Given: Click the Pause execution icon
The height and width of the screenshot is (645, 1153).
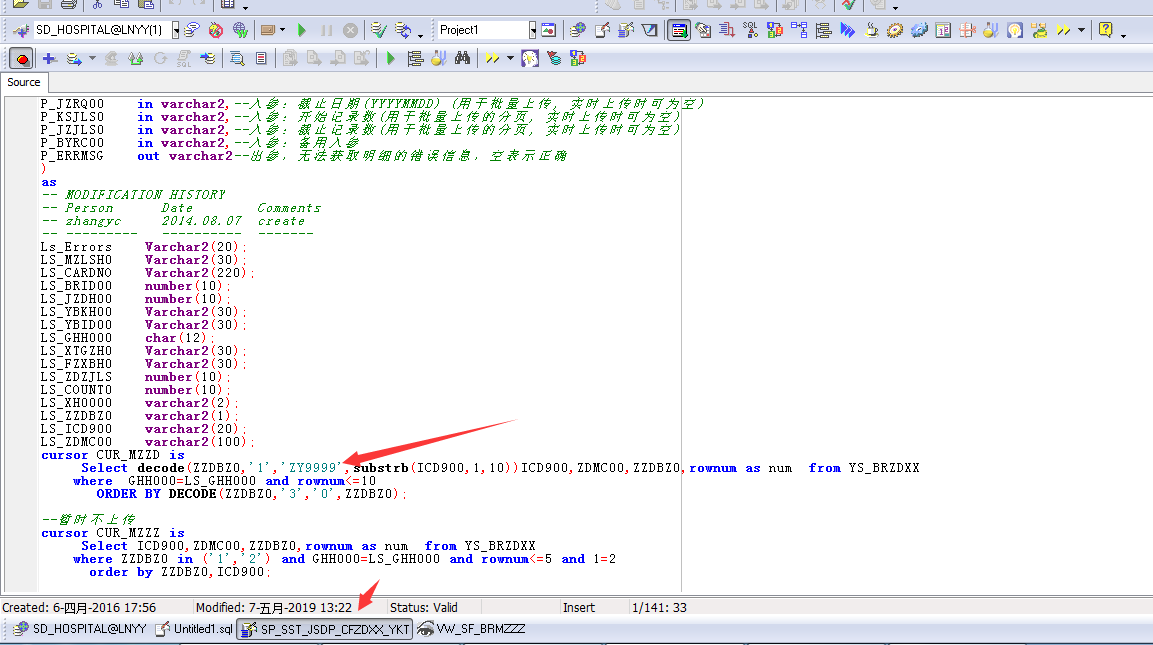Looking at the screenshot, I should coord(326,30).
